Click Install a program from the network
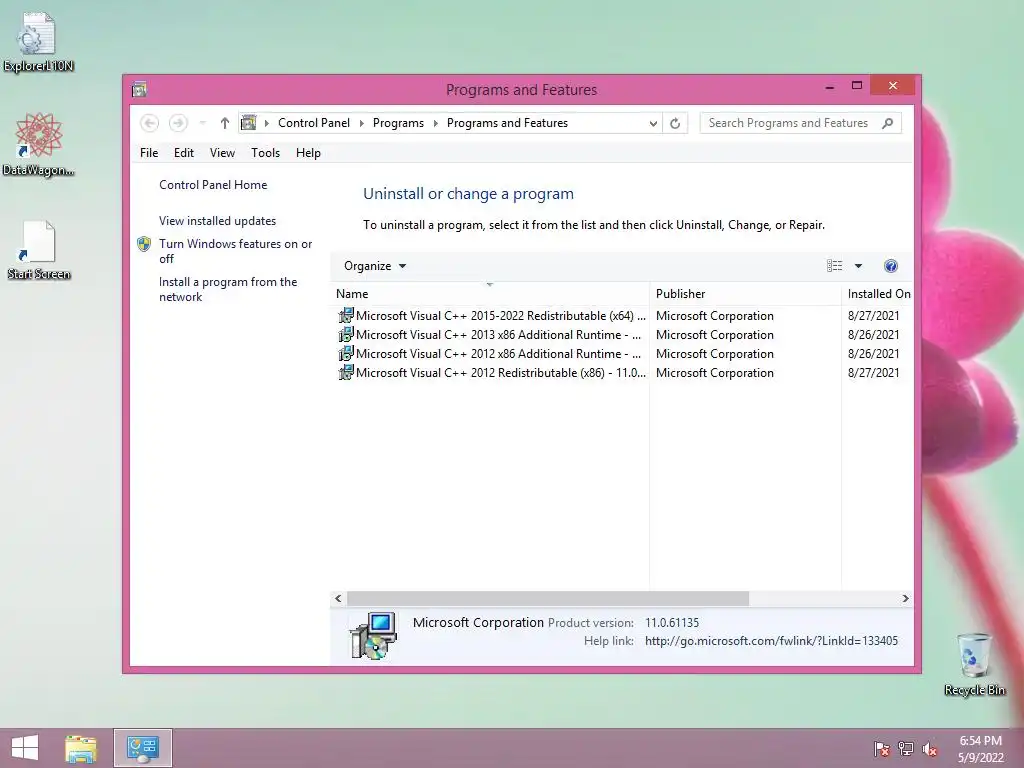The width and height of the screenshot is (1024, 768). 227,289
